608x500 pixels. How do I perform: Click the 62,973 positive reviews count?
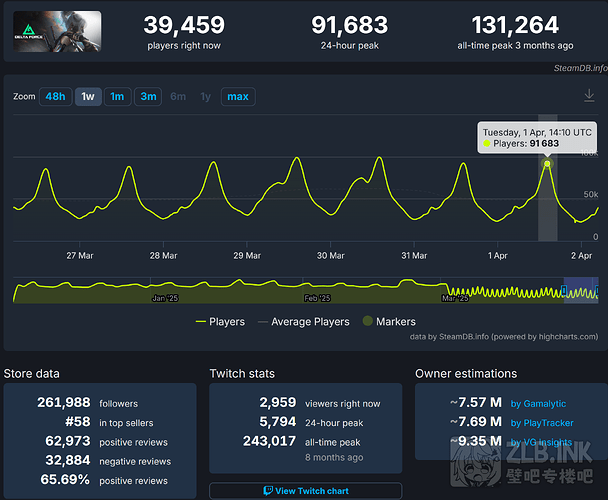68,441
